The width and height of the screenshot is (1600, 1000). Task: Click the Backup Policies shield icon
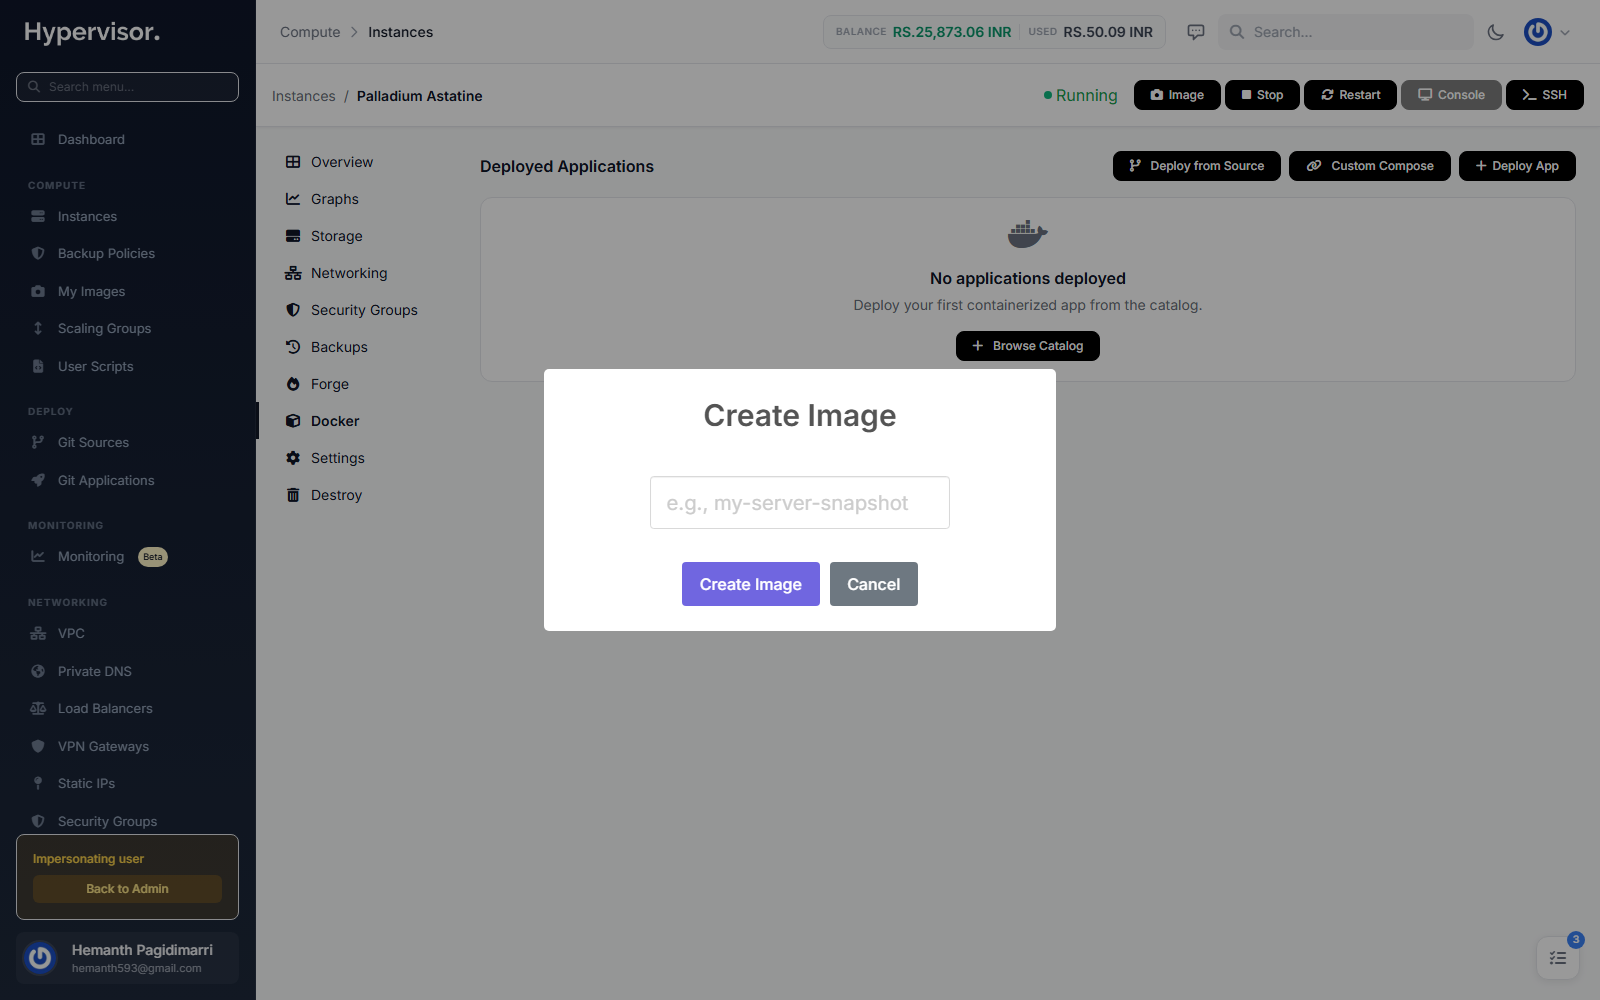(x=38, y=253)
